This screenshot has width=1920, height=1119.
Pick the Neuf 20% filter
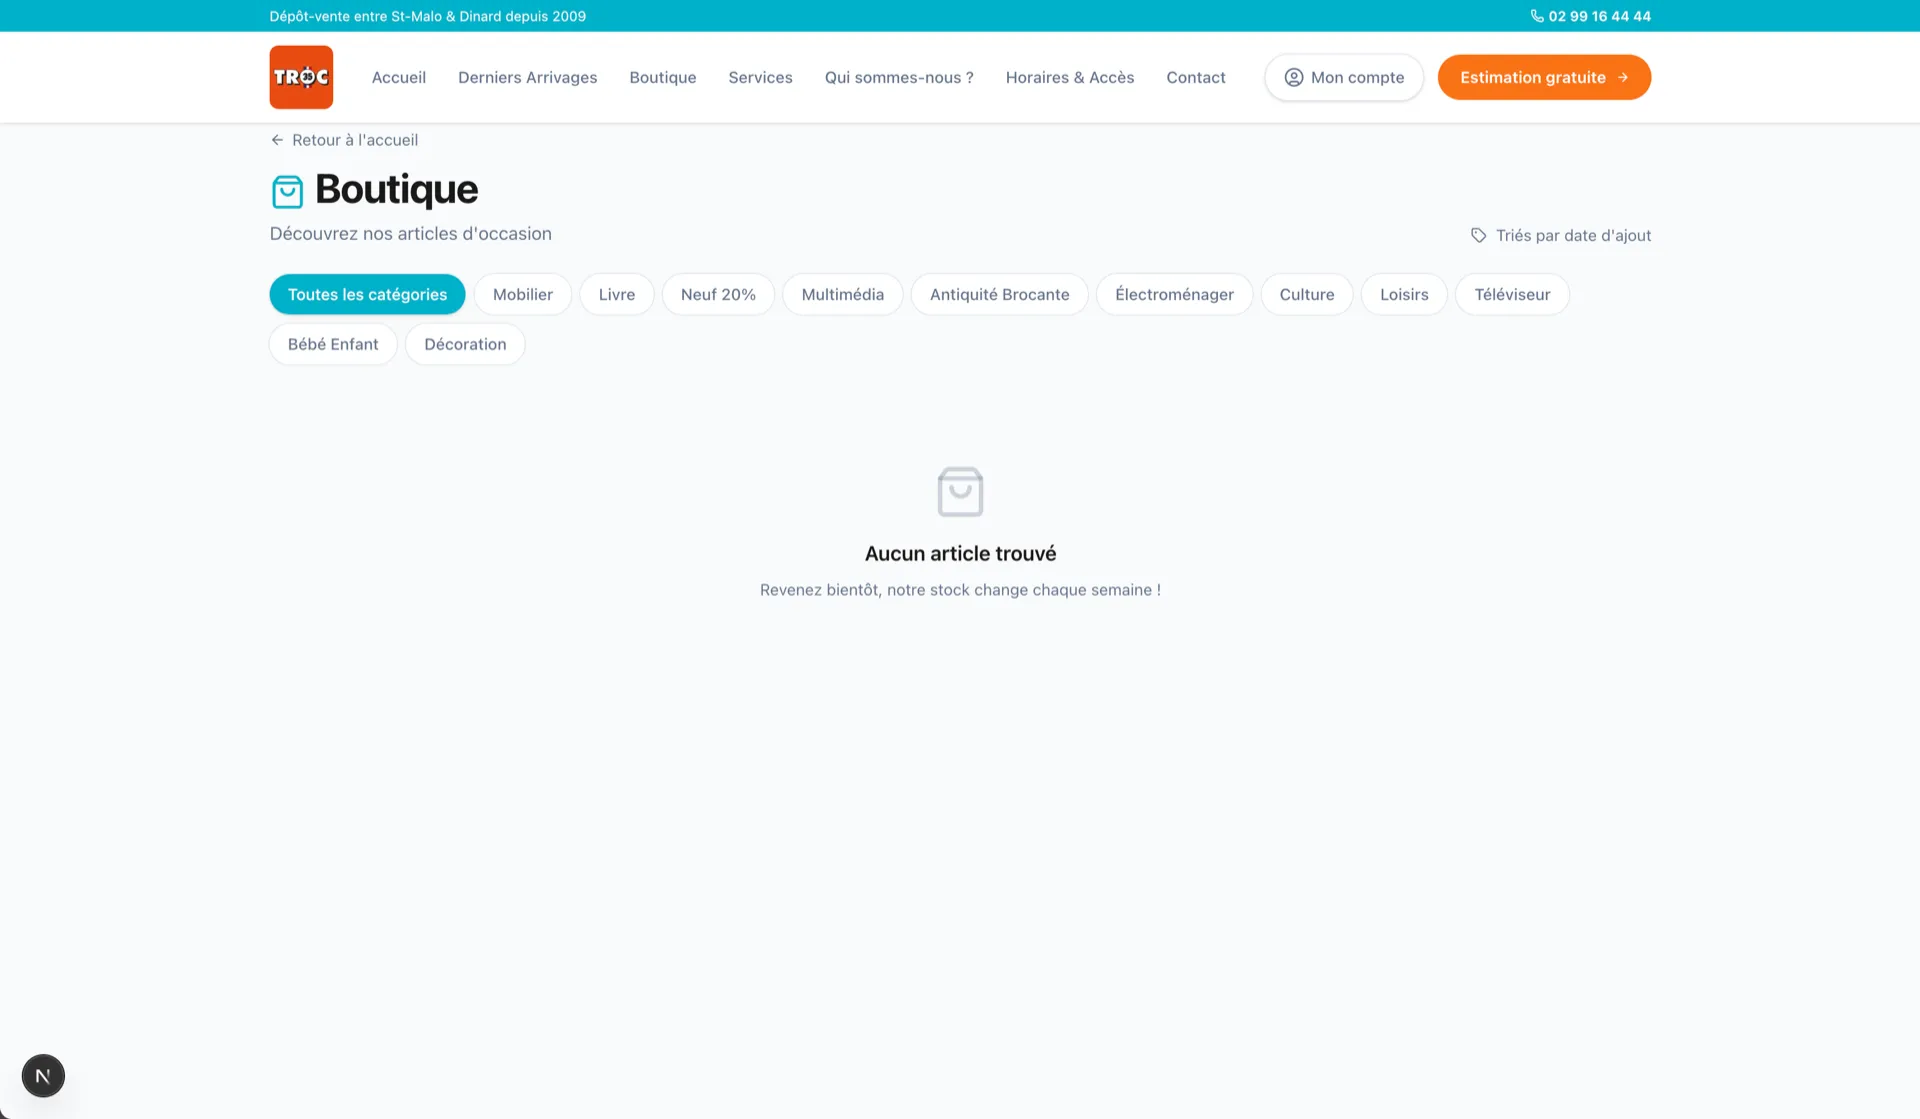coord(718,294)
